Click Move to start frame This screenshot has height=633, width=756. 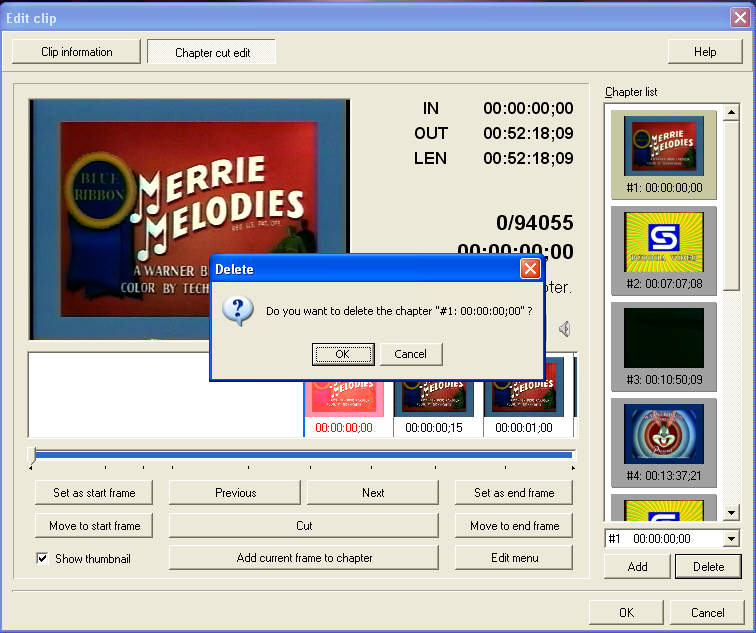[94, 525]
